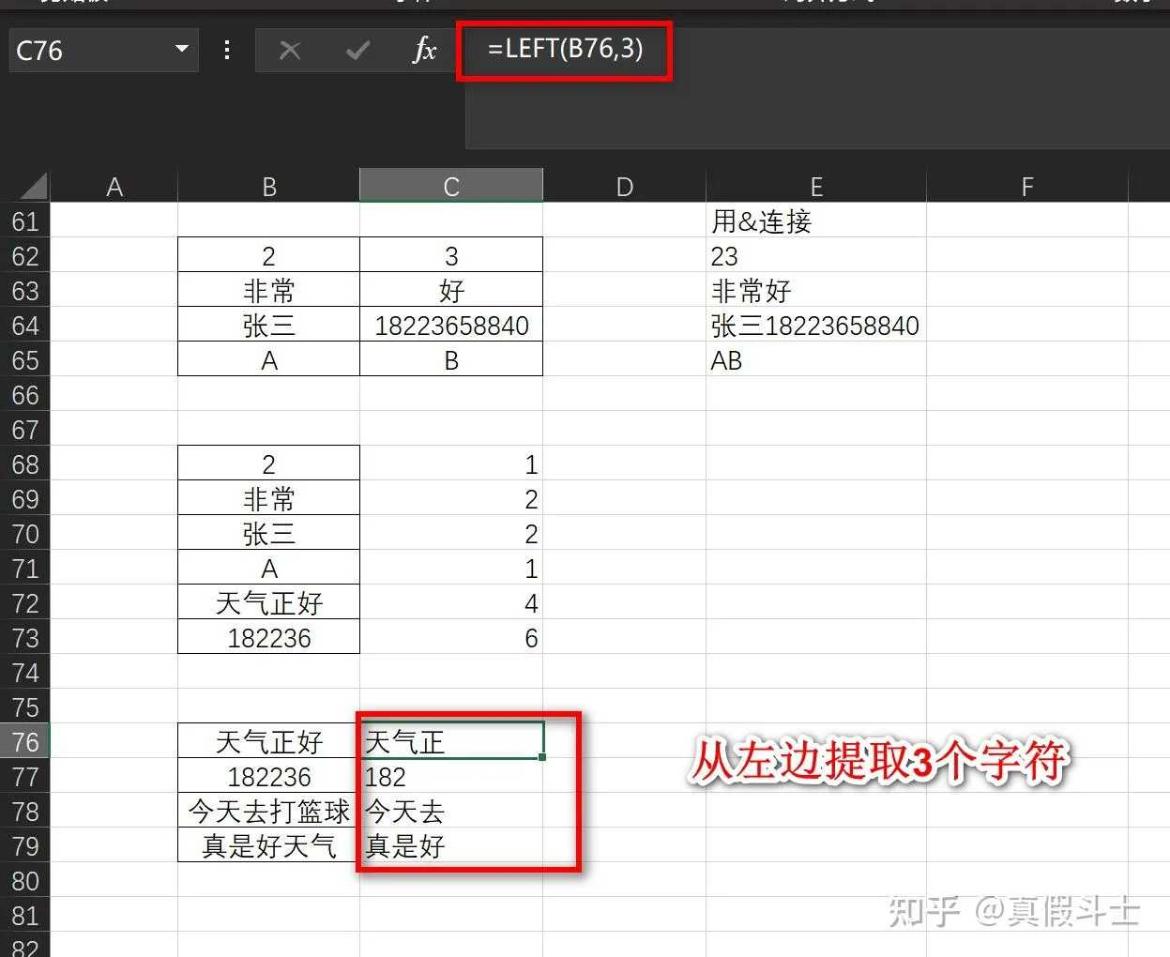Click cell C68 containing 1
Viewport: 1170px width, 957px height.
coord(451,464)
